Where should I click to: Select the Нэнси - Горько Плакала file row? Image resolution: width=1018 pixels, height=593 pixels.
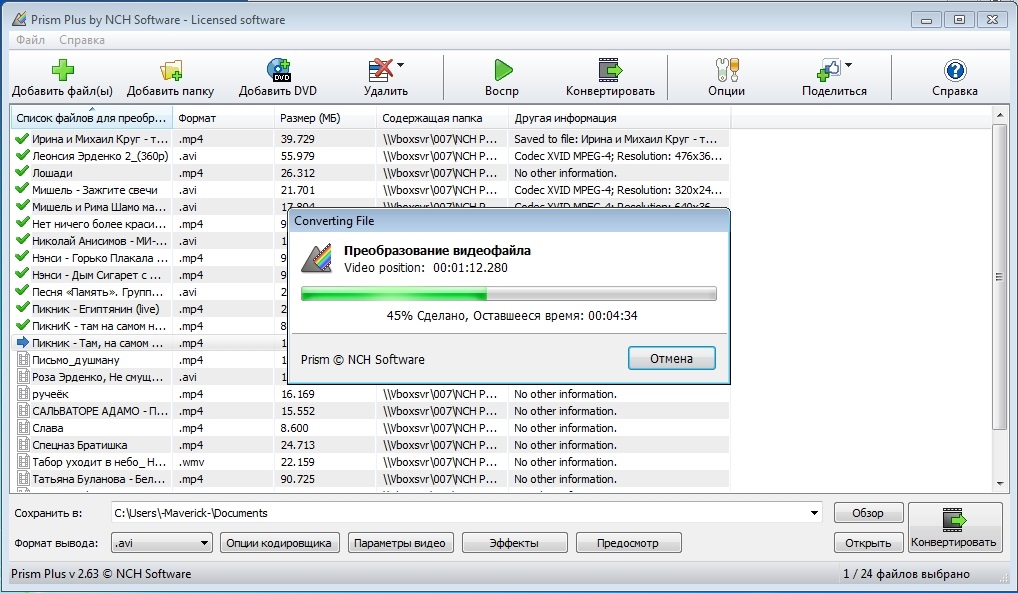[149, 258]
